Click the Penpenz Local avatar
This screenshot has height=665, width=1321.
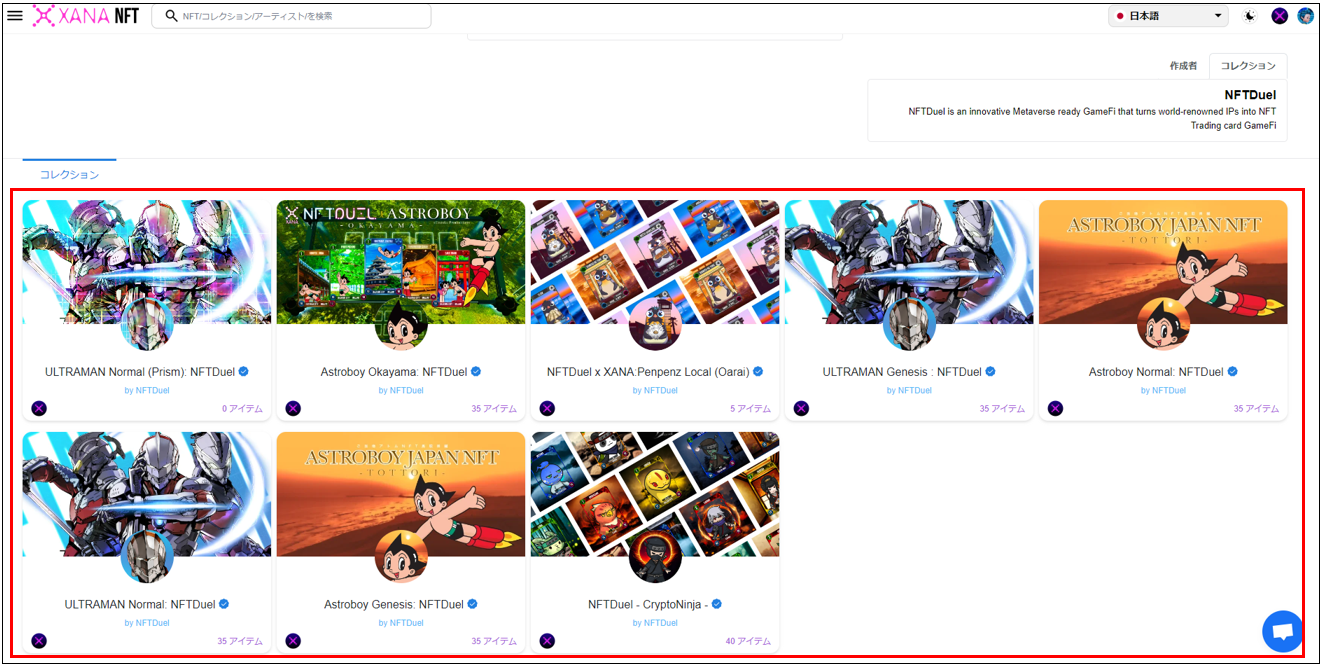(x=655, y=324)
